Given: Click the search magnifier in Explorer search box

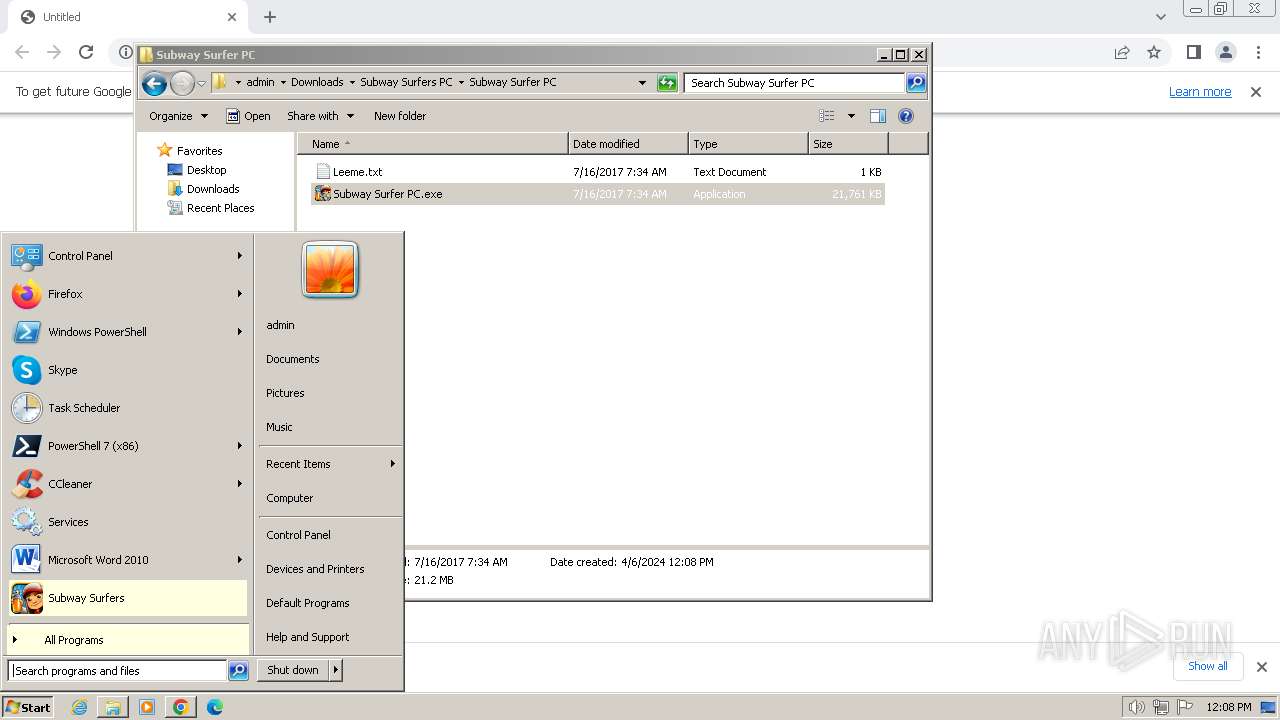Looking at the screenshot, I should pyautogui.click(x=916, y=83).
